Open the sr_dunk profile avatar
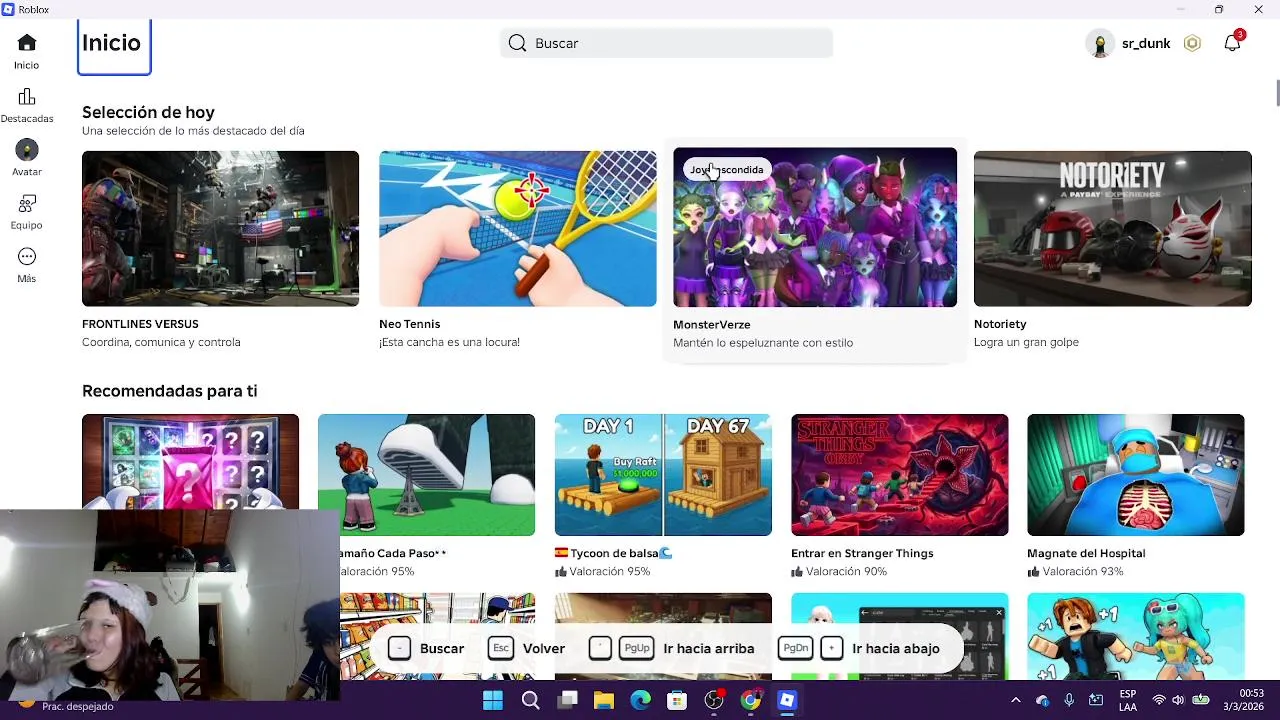The height and width of the screenshot is (720, 1280). pyautogui.click(x=1100, y=44)
